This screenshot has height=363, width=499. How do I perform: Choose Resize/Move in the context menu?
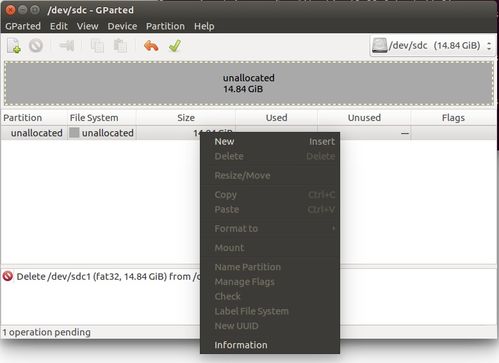(x=270, y=176)
